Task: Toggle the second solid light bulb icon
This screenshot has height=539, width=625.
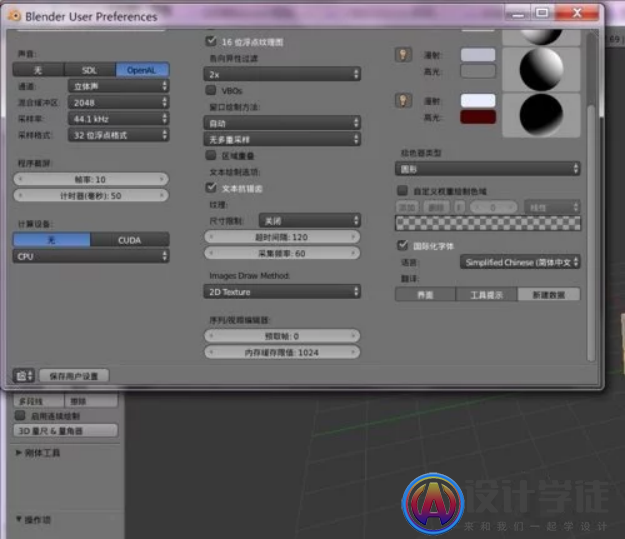Action: coord(403,100)
